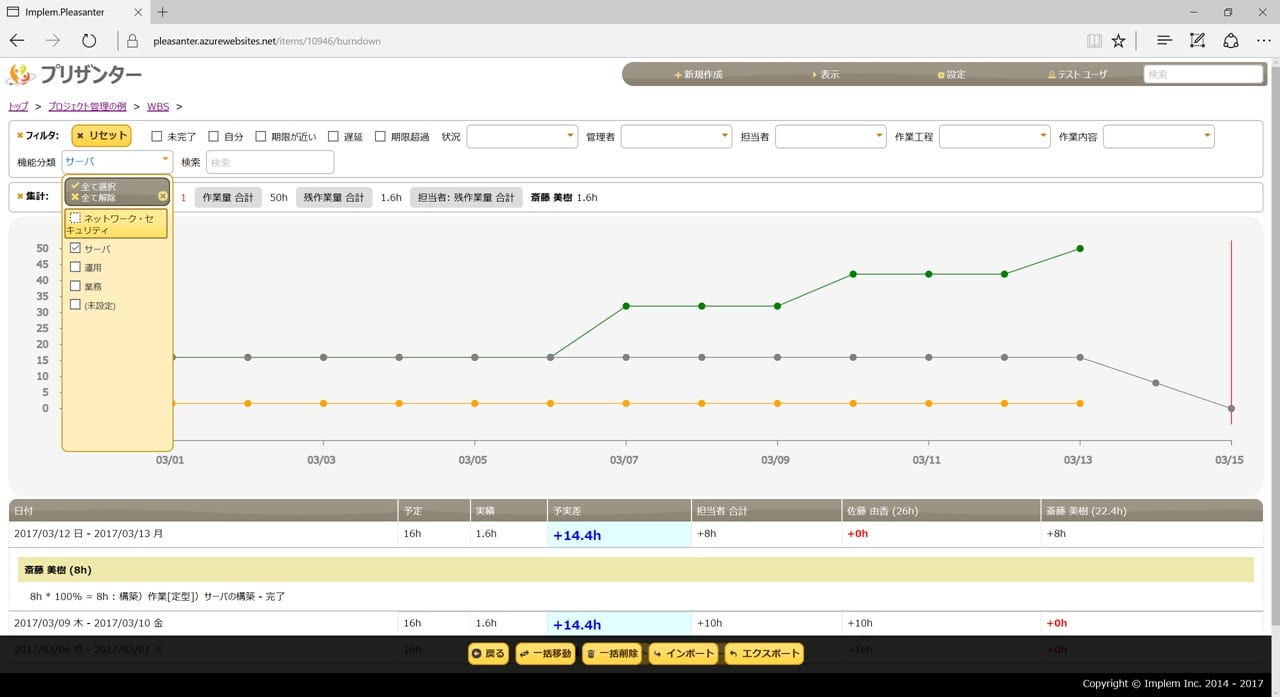
Task: Toggle the 自分 checkbox
Action: [213, 136]
